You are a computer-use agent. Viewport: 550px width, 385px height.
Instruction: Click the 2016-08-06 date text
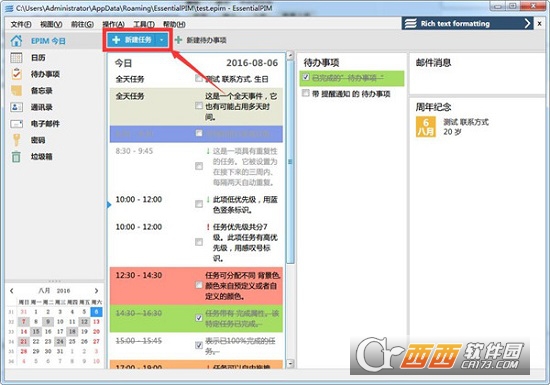[x=252, y=63]
